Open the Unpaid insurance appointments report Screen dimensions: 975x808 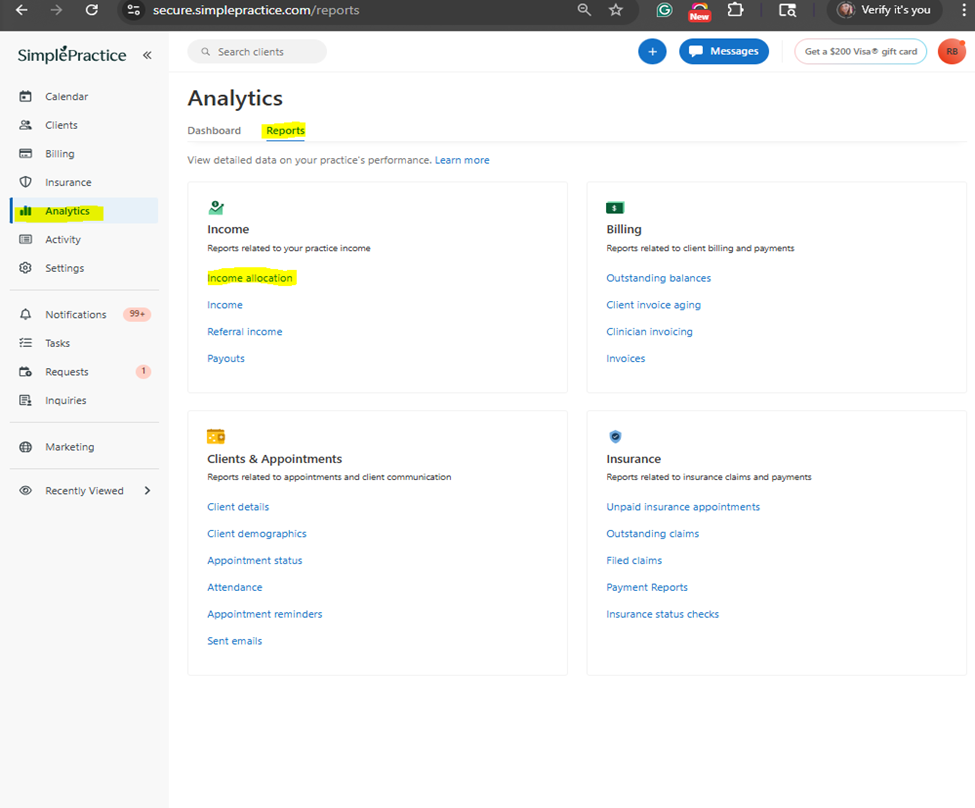pos(683,507)
